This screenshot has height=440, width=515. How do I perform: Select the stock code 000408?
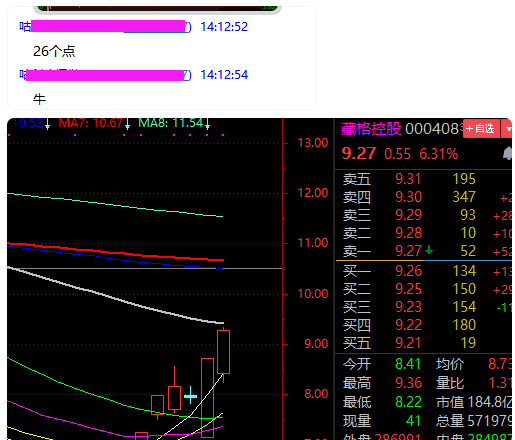tap(432, 129)
